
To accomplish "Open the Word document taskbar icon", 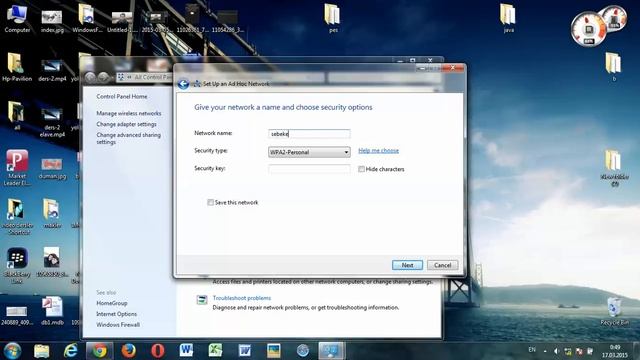I will coord(244,351).
